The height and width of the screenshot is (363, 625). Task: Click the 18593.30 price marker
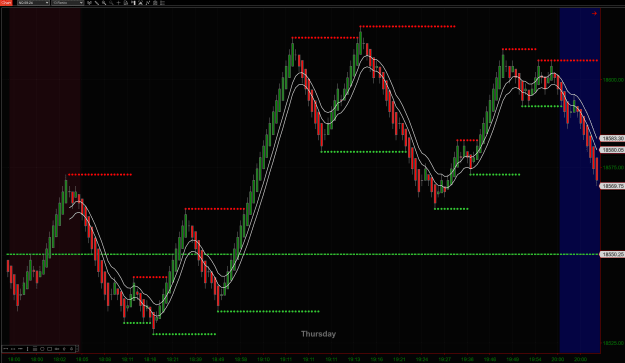[x=612, y=138]
